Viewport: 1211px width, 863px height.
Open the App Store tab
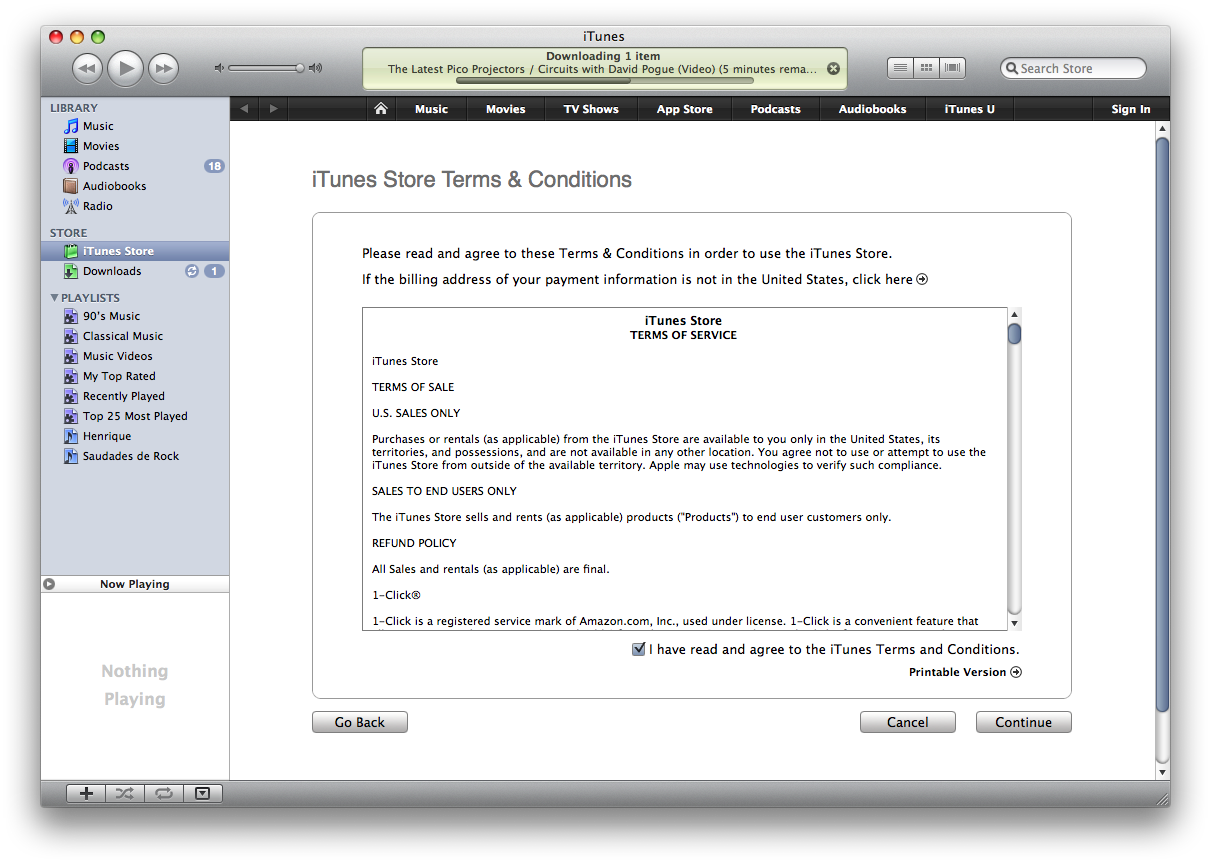[684, 109]
